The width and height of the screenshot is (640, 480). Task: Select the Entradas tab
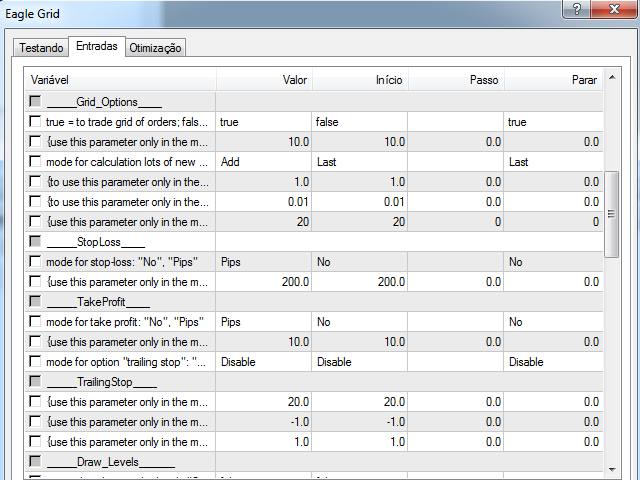97,46
